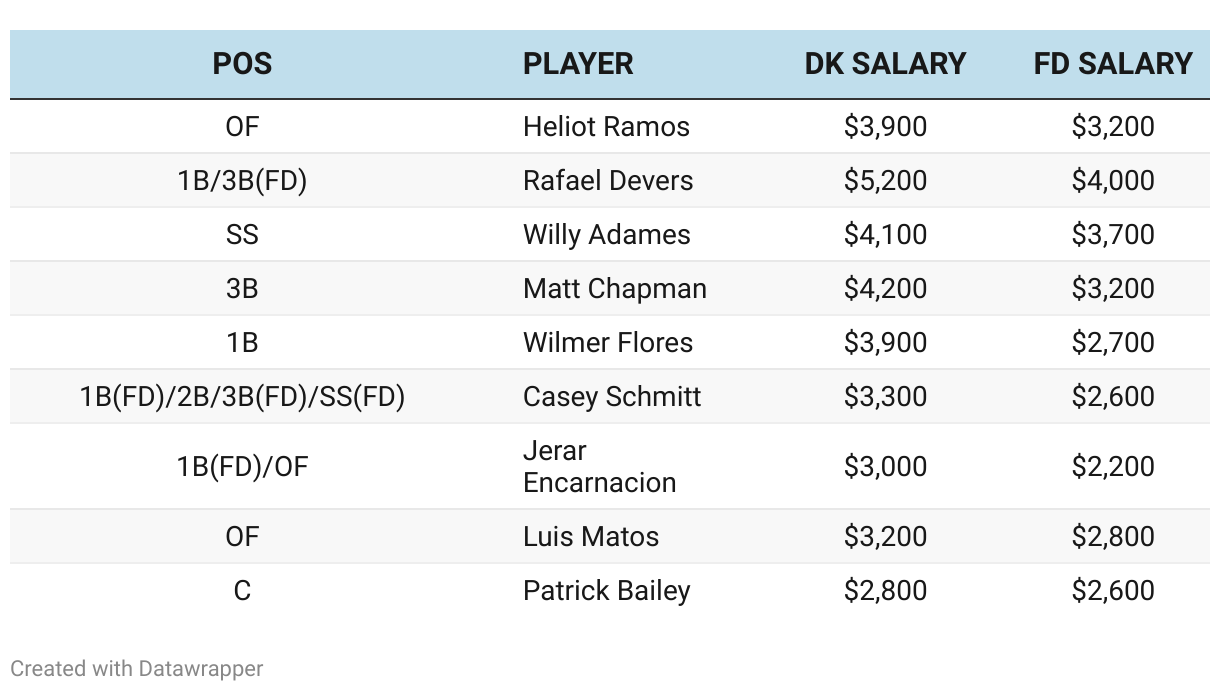Click Casey Schmitt player name
1220x692 pixels.
(612, 397)
